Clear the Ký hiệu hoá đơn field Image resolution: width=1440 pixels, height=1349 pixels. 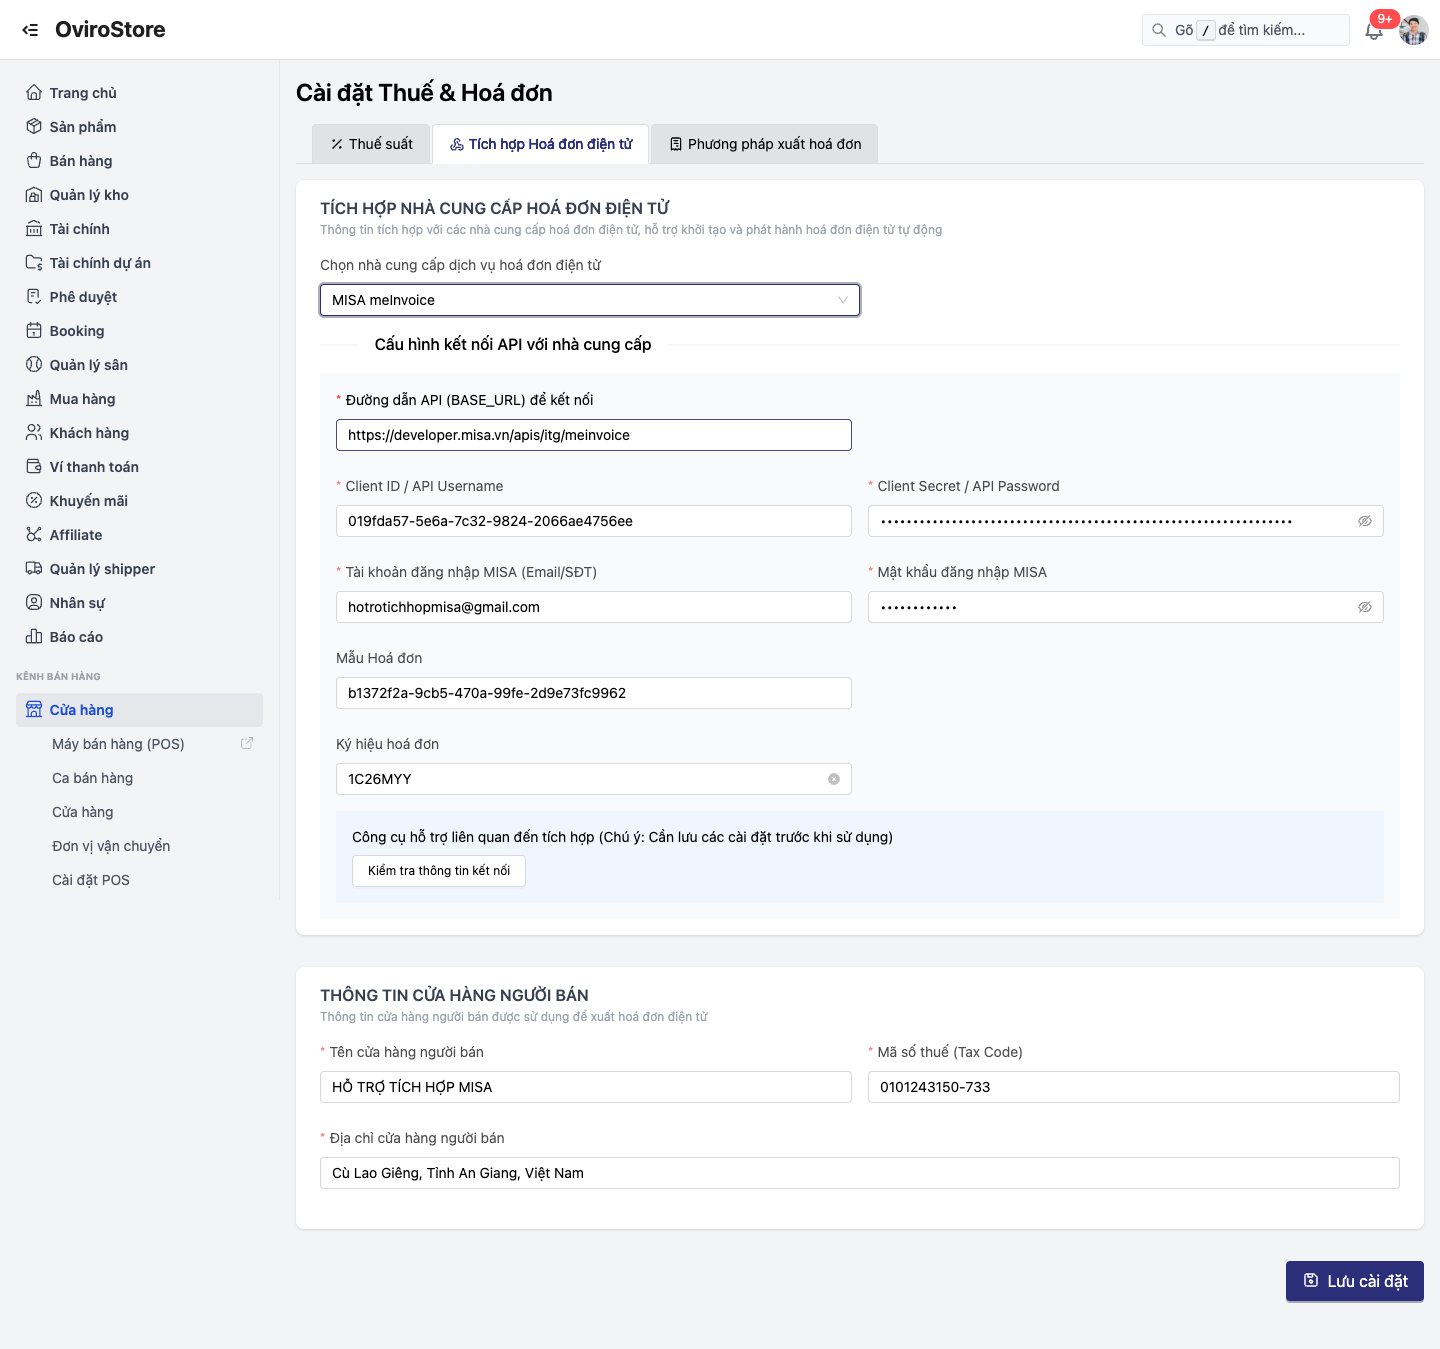834,779
